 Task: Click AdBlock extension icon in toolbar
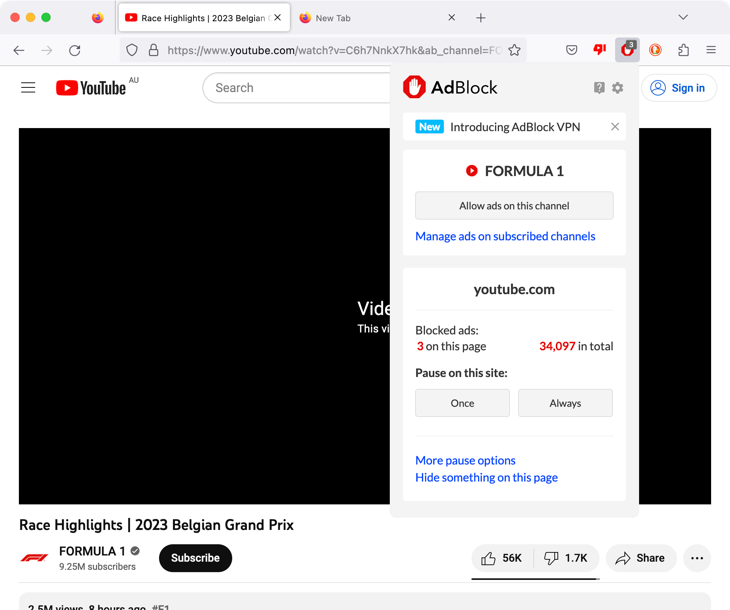[x=627, y=50]
